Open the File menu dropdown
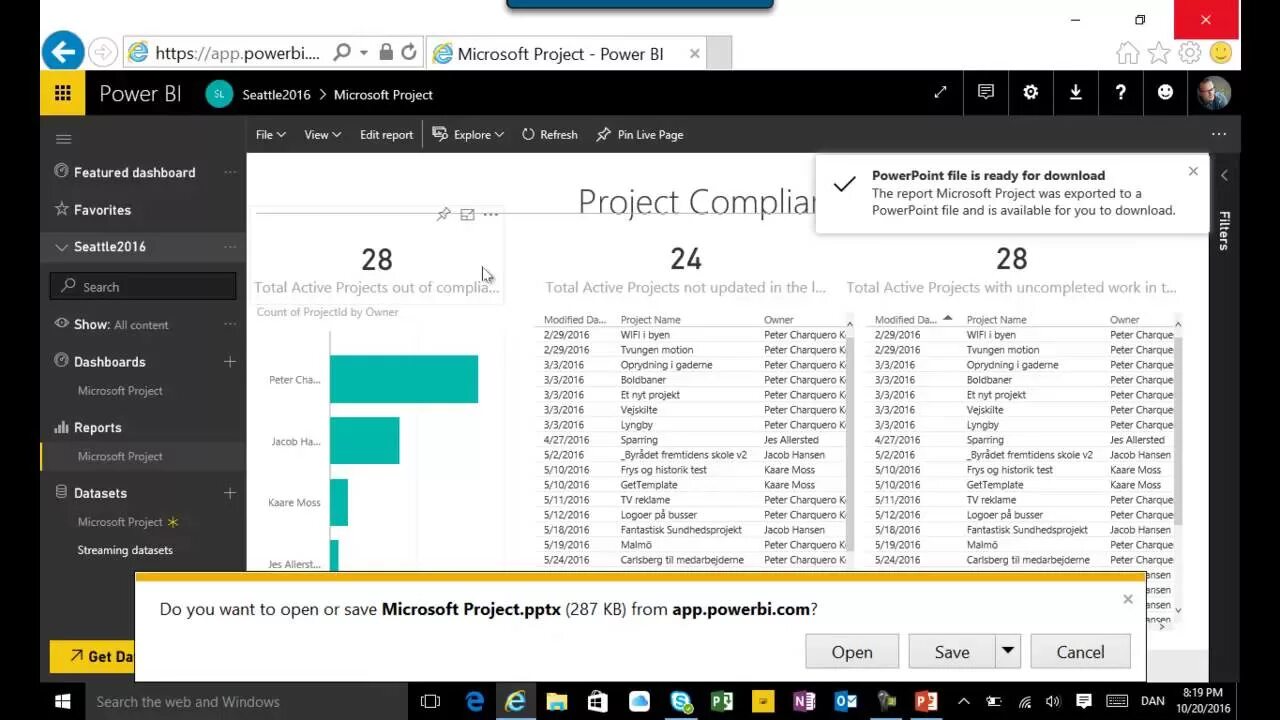The width and height of the screenshot is (1280, 720). [x=270, y=134]
